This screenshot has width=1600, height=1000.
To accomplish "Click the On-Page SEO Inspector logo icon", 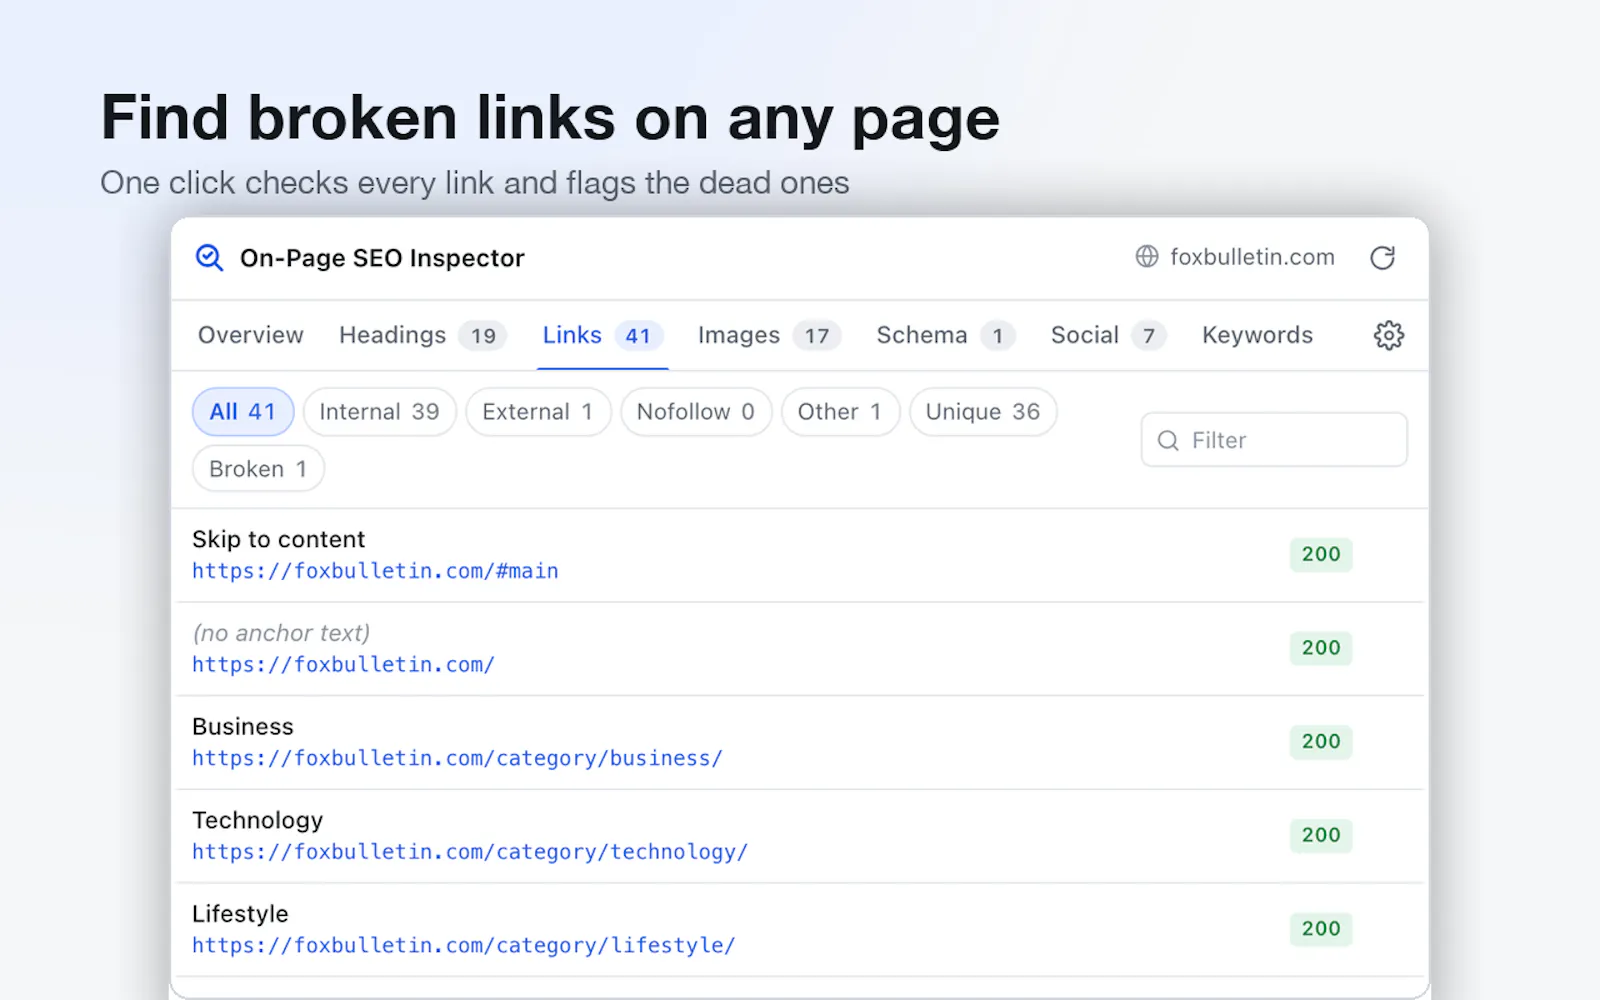I will [209, 258].
